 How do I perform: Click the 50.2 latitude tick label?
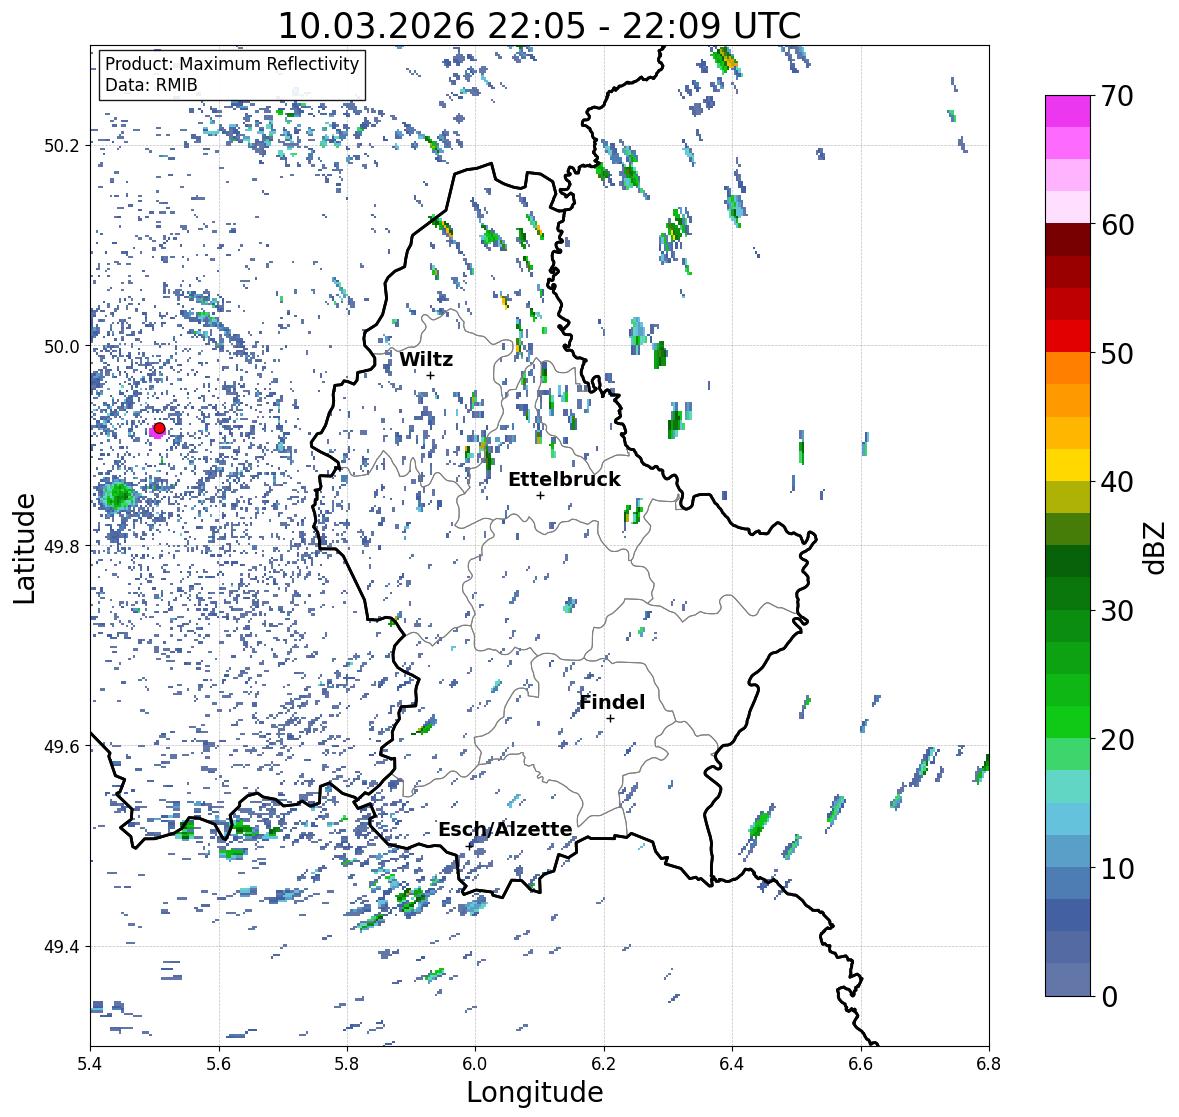click(x=62, y=146)
